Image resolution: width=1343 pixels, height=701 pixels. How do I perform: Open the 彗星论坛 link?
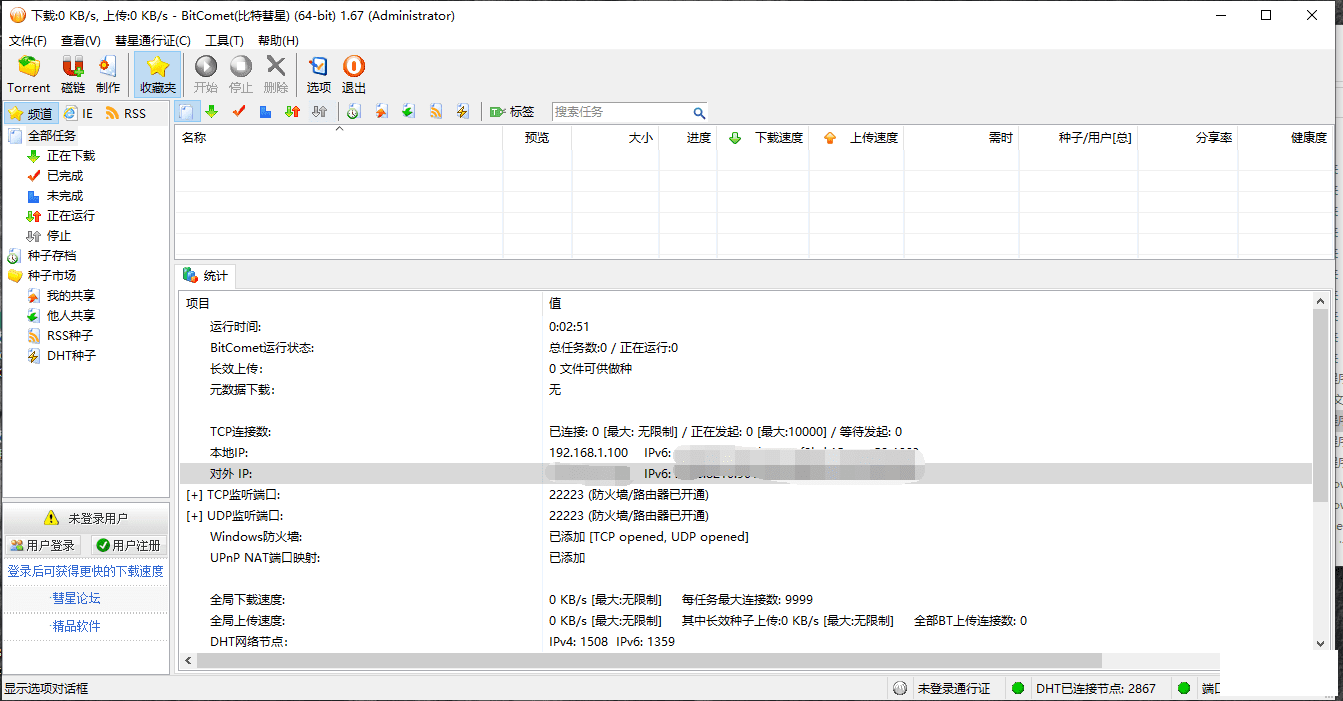77,598
